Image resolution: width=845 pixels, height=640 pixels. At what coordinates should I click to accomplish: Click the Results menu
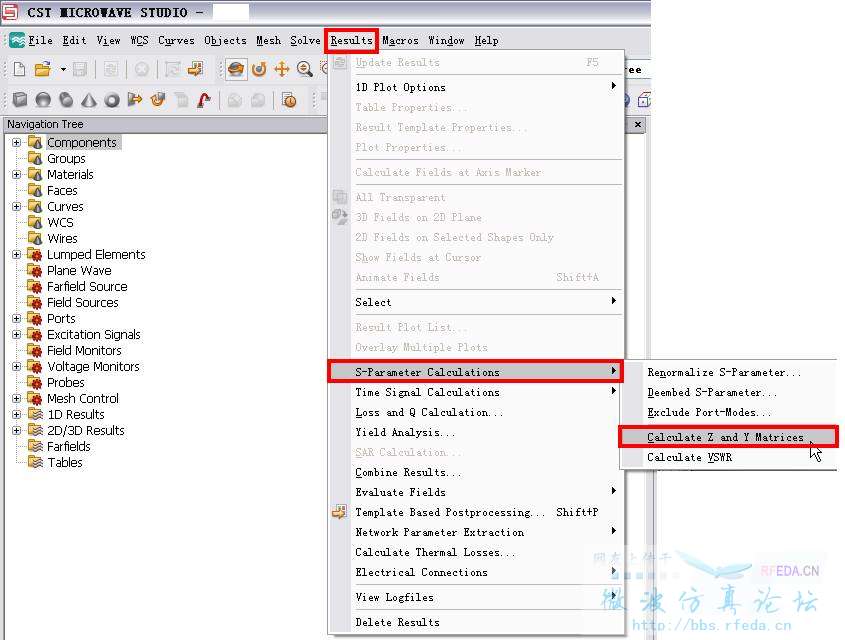tap(351, 40)
